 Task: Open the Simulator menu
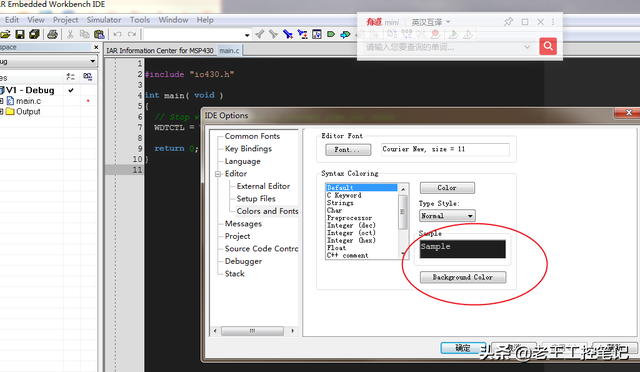104,20
